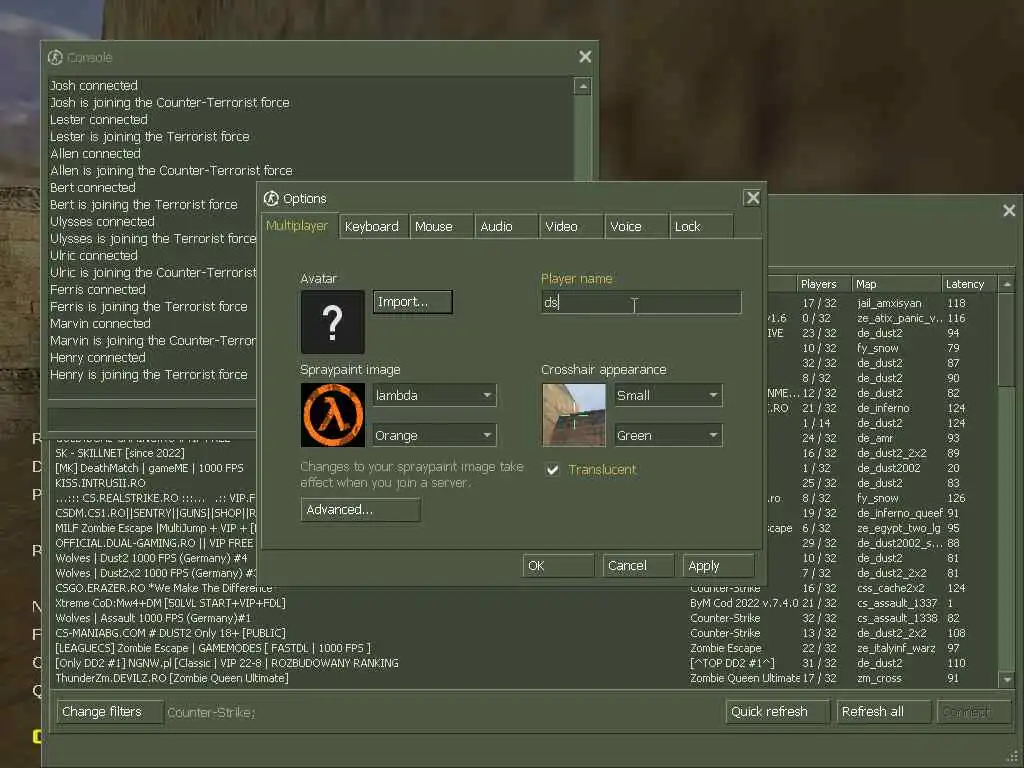Close the server browser window

(1009, 210)
